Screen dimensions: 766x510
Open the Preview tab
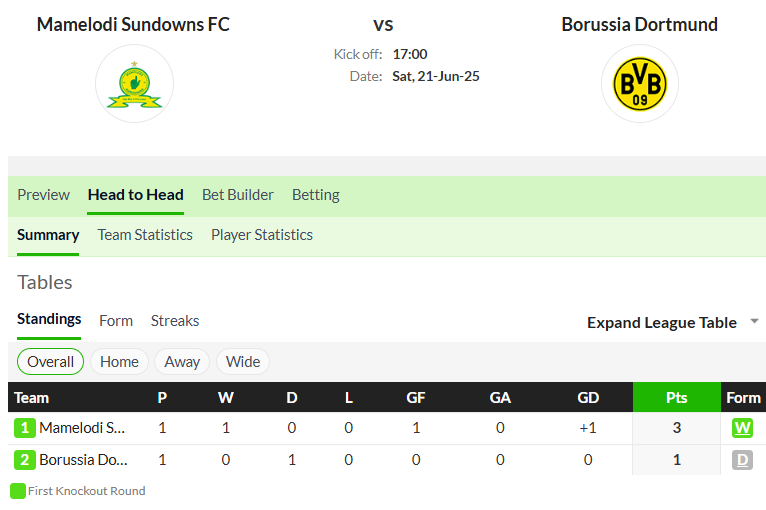[43, 194]
